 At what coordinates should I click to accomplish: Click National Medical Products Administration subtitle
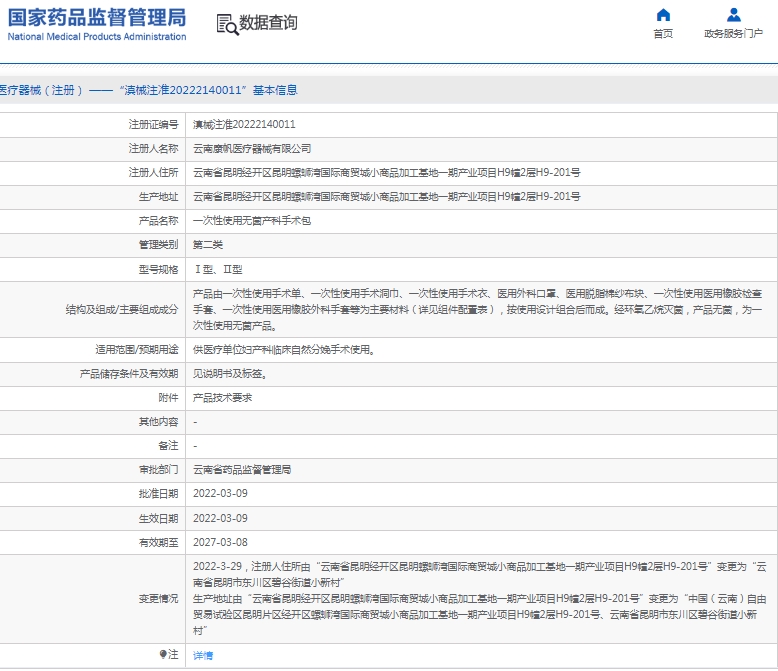coord(97,37)
